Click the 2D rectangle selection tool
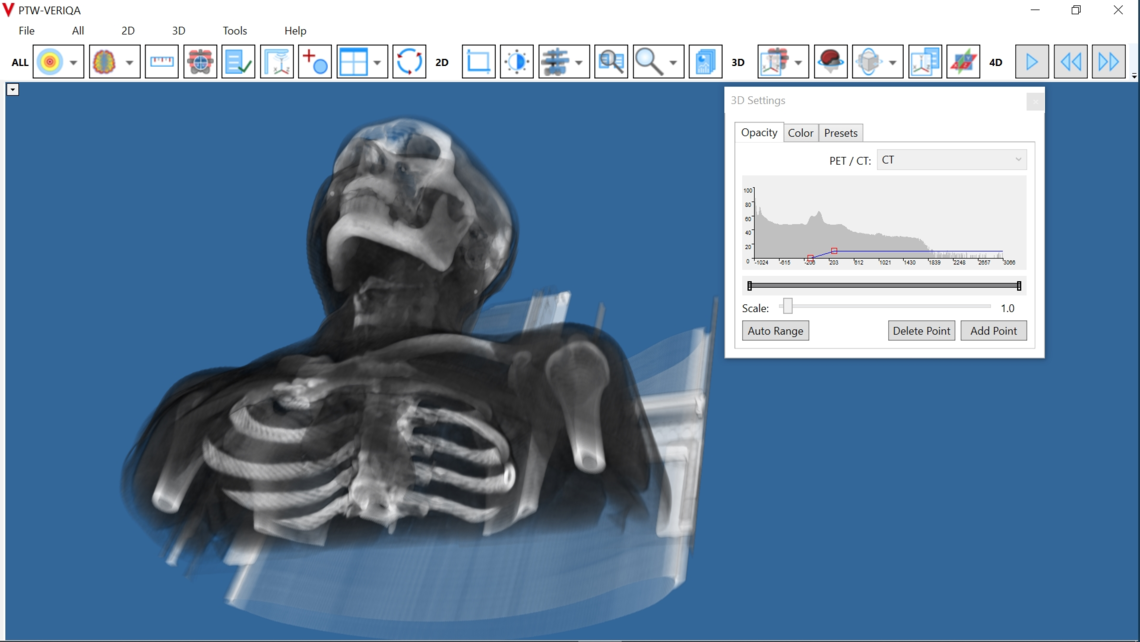 [x=477, y=61]
